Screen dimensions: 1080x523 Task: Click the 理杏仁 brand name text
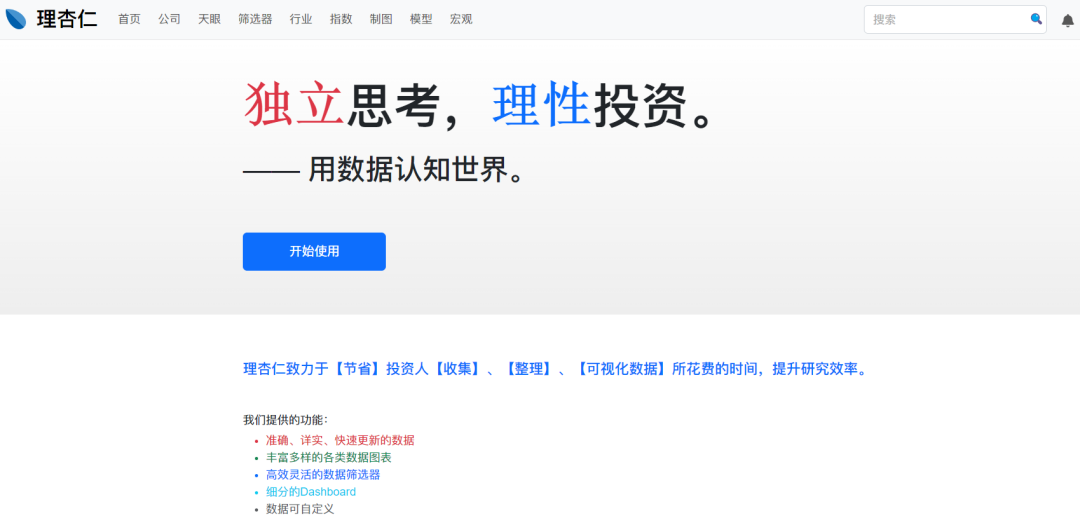coord(67,19)
